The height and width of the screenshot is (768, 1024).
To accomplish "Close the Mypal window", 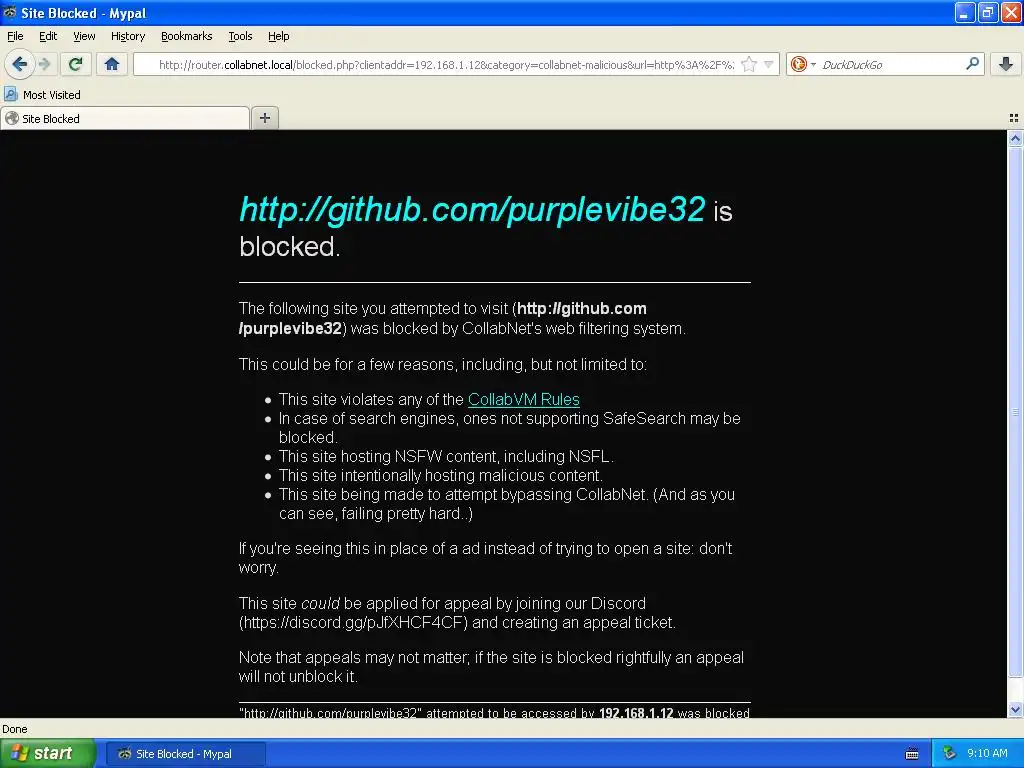I will tap(1010, 12).
